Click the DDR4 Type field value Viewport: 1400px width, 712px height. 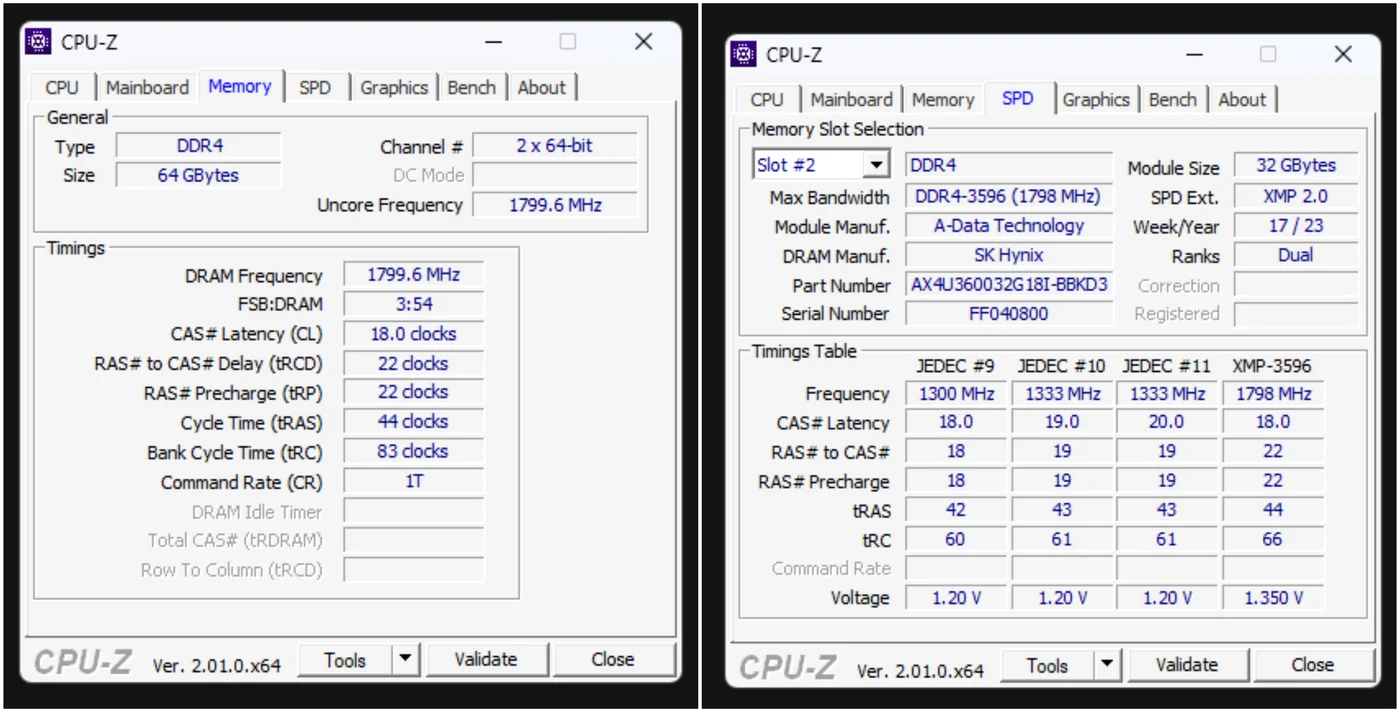point(199,146)
